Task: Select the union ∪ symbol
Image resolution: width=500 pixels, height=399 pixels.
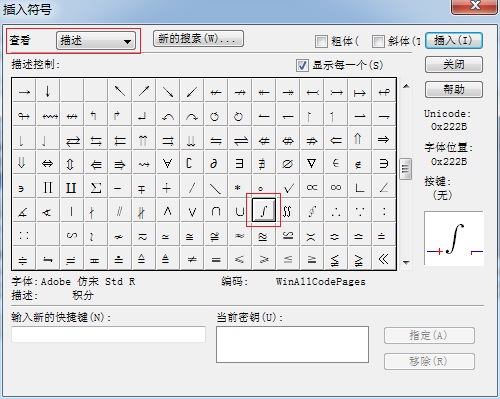Action: 240,211
